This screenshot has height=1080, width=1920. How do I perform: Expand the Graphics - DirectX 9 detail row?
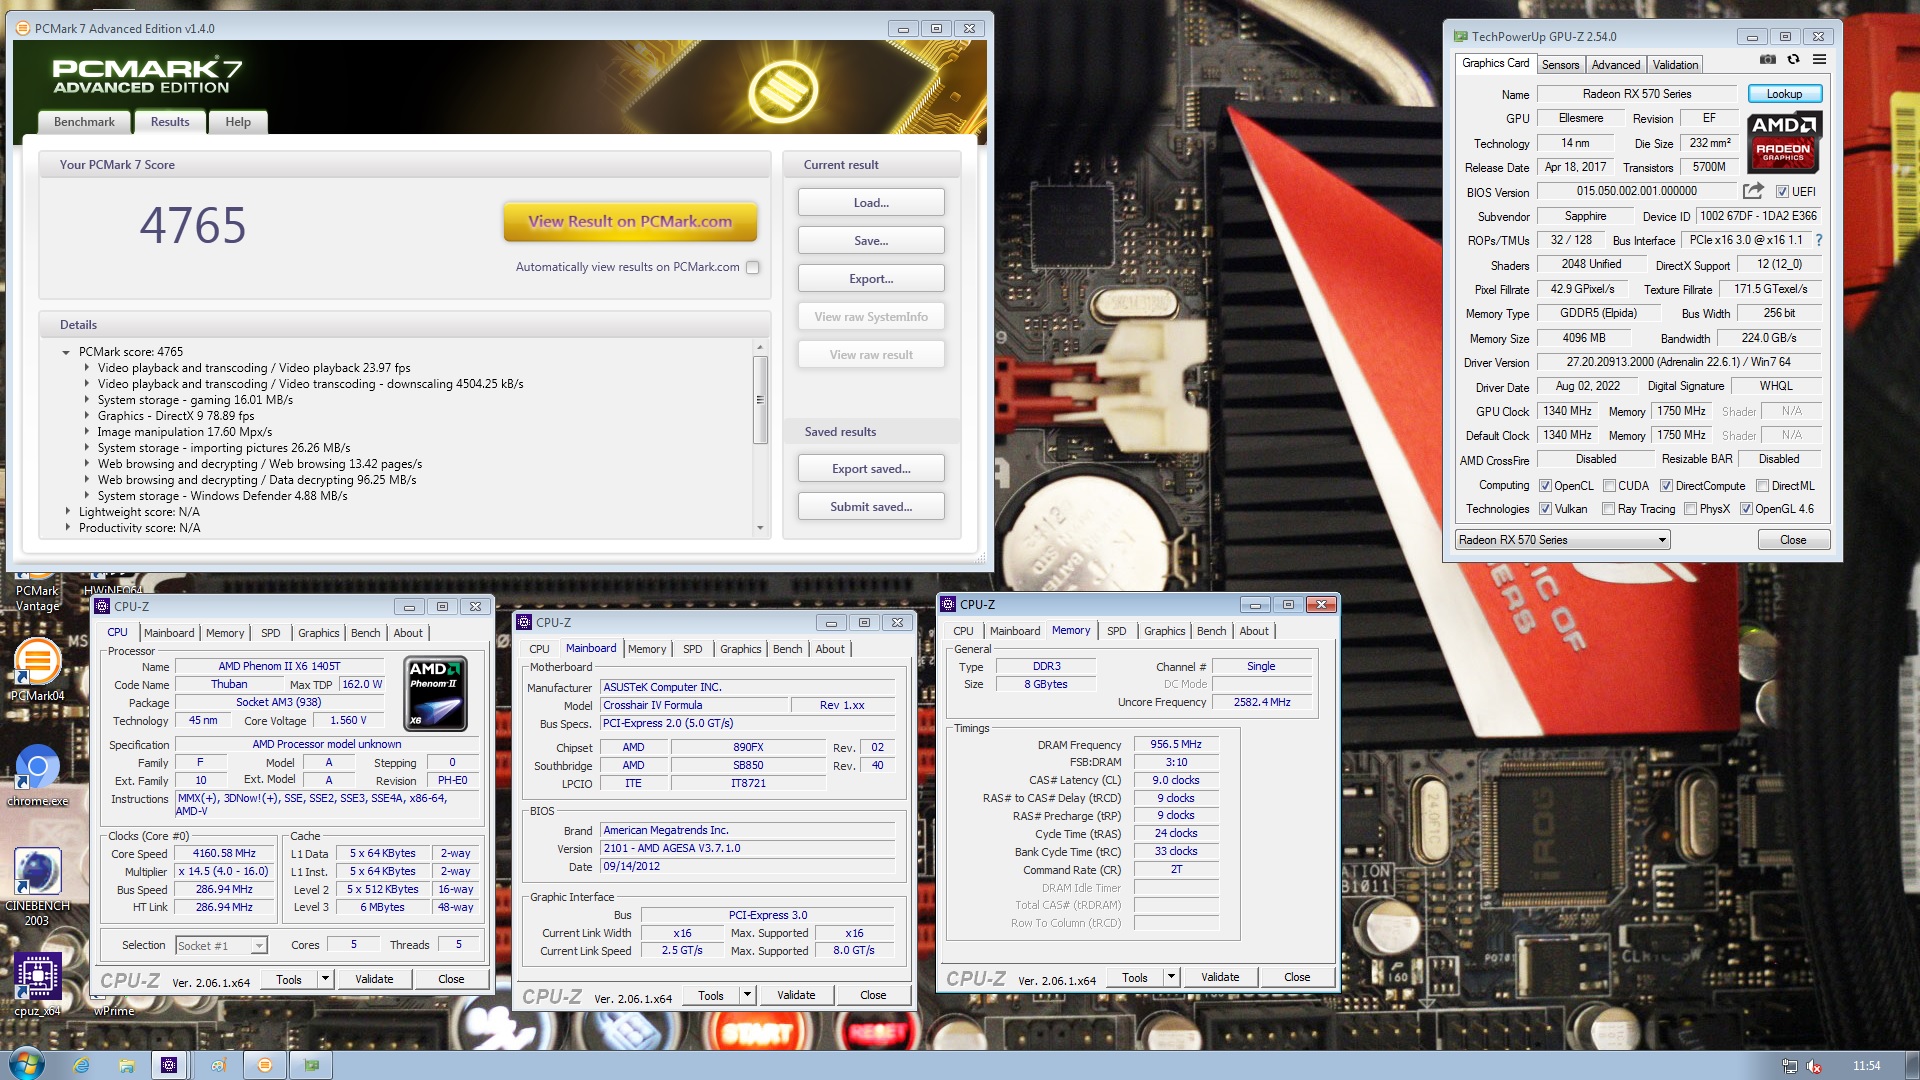pyautogui.click(x=87, y=416)
